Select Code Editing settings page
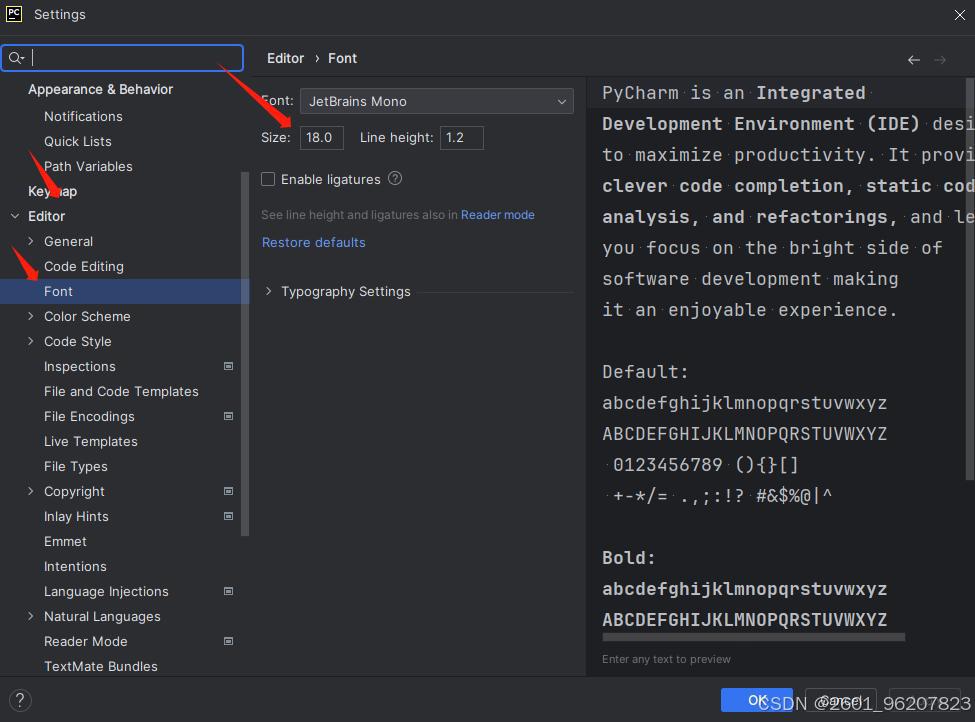 tap(84, 266)
